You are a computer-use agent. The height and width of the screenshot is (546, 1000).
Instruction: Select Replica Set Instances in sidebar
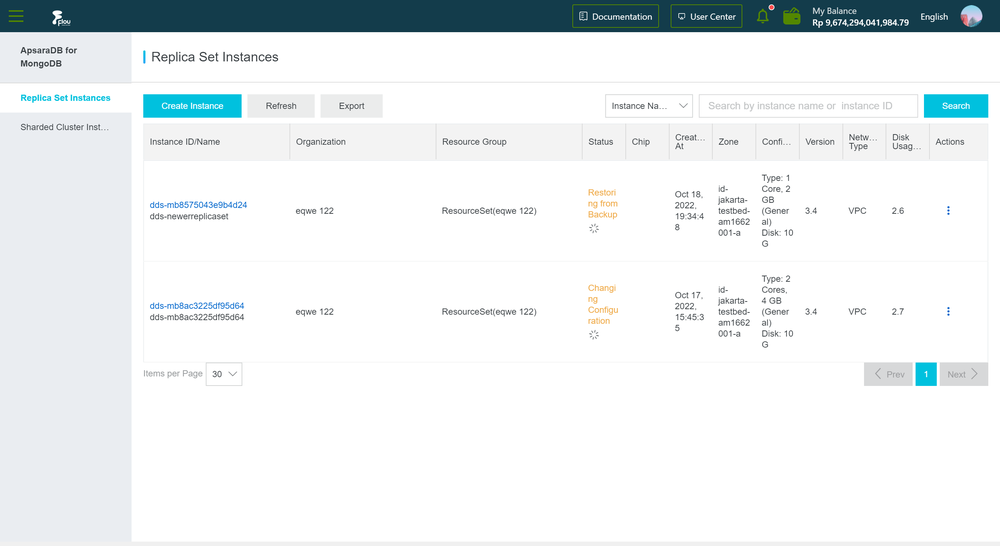(65, 98)
